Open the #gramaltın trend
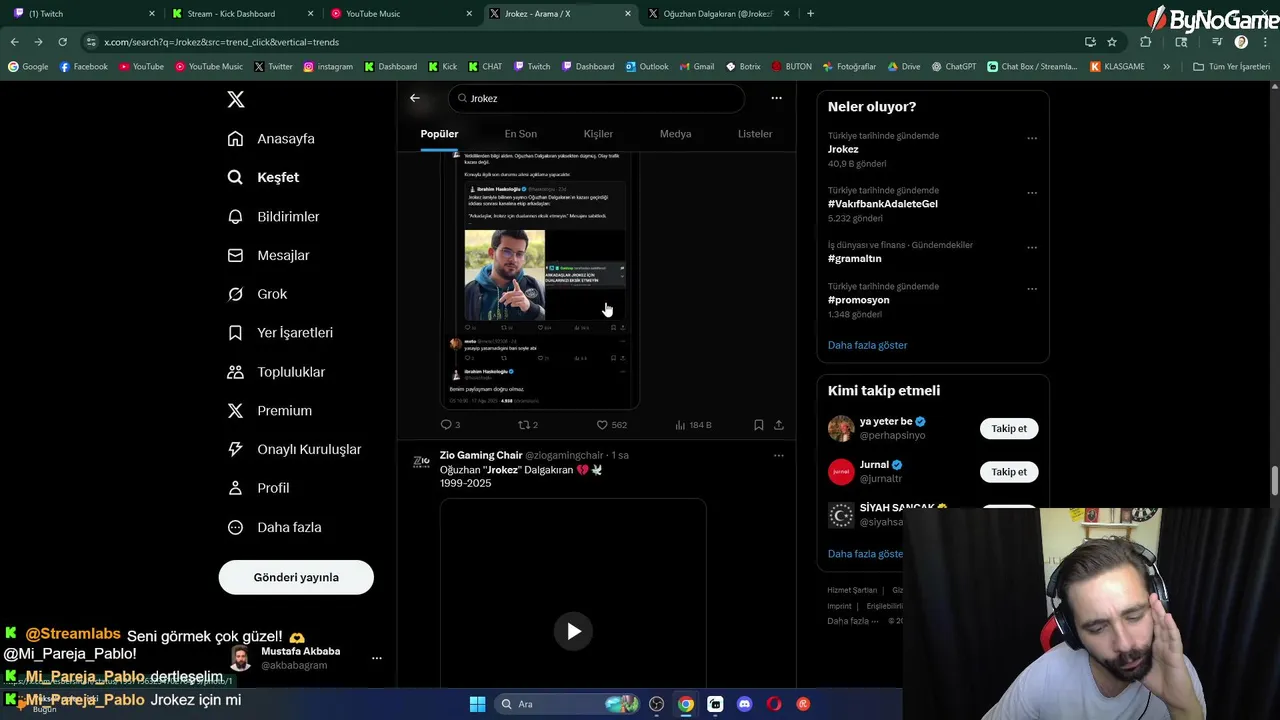The height and width of the screenshot is (720, 1280). (x=854, y=258)
